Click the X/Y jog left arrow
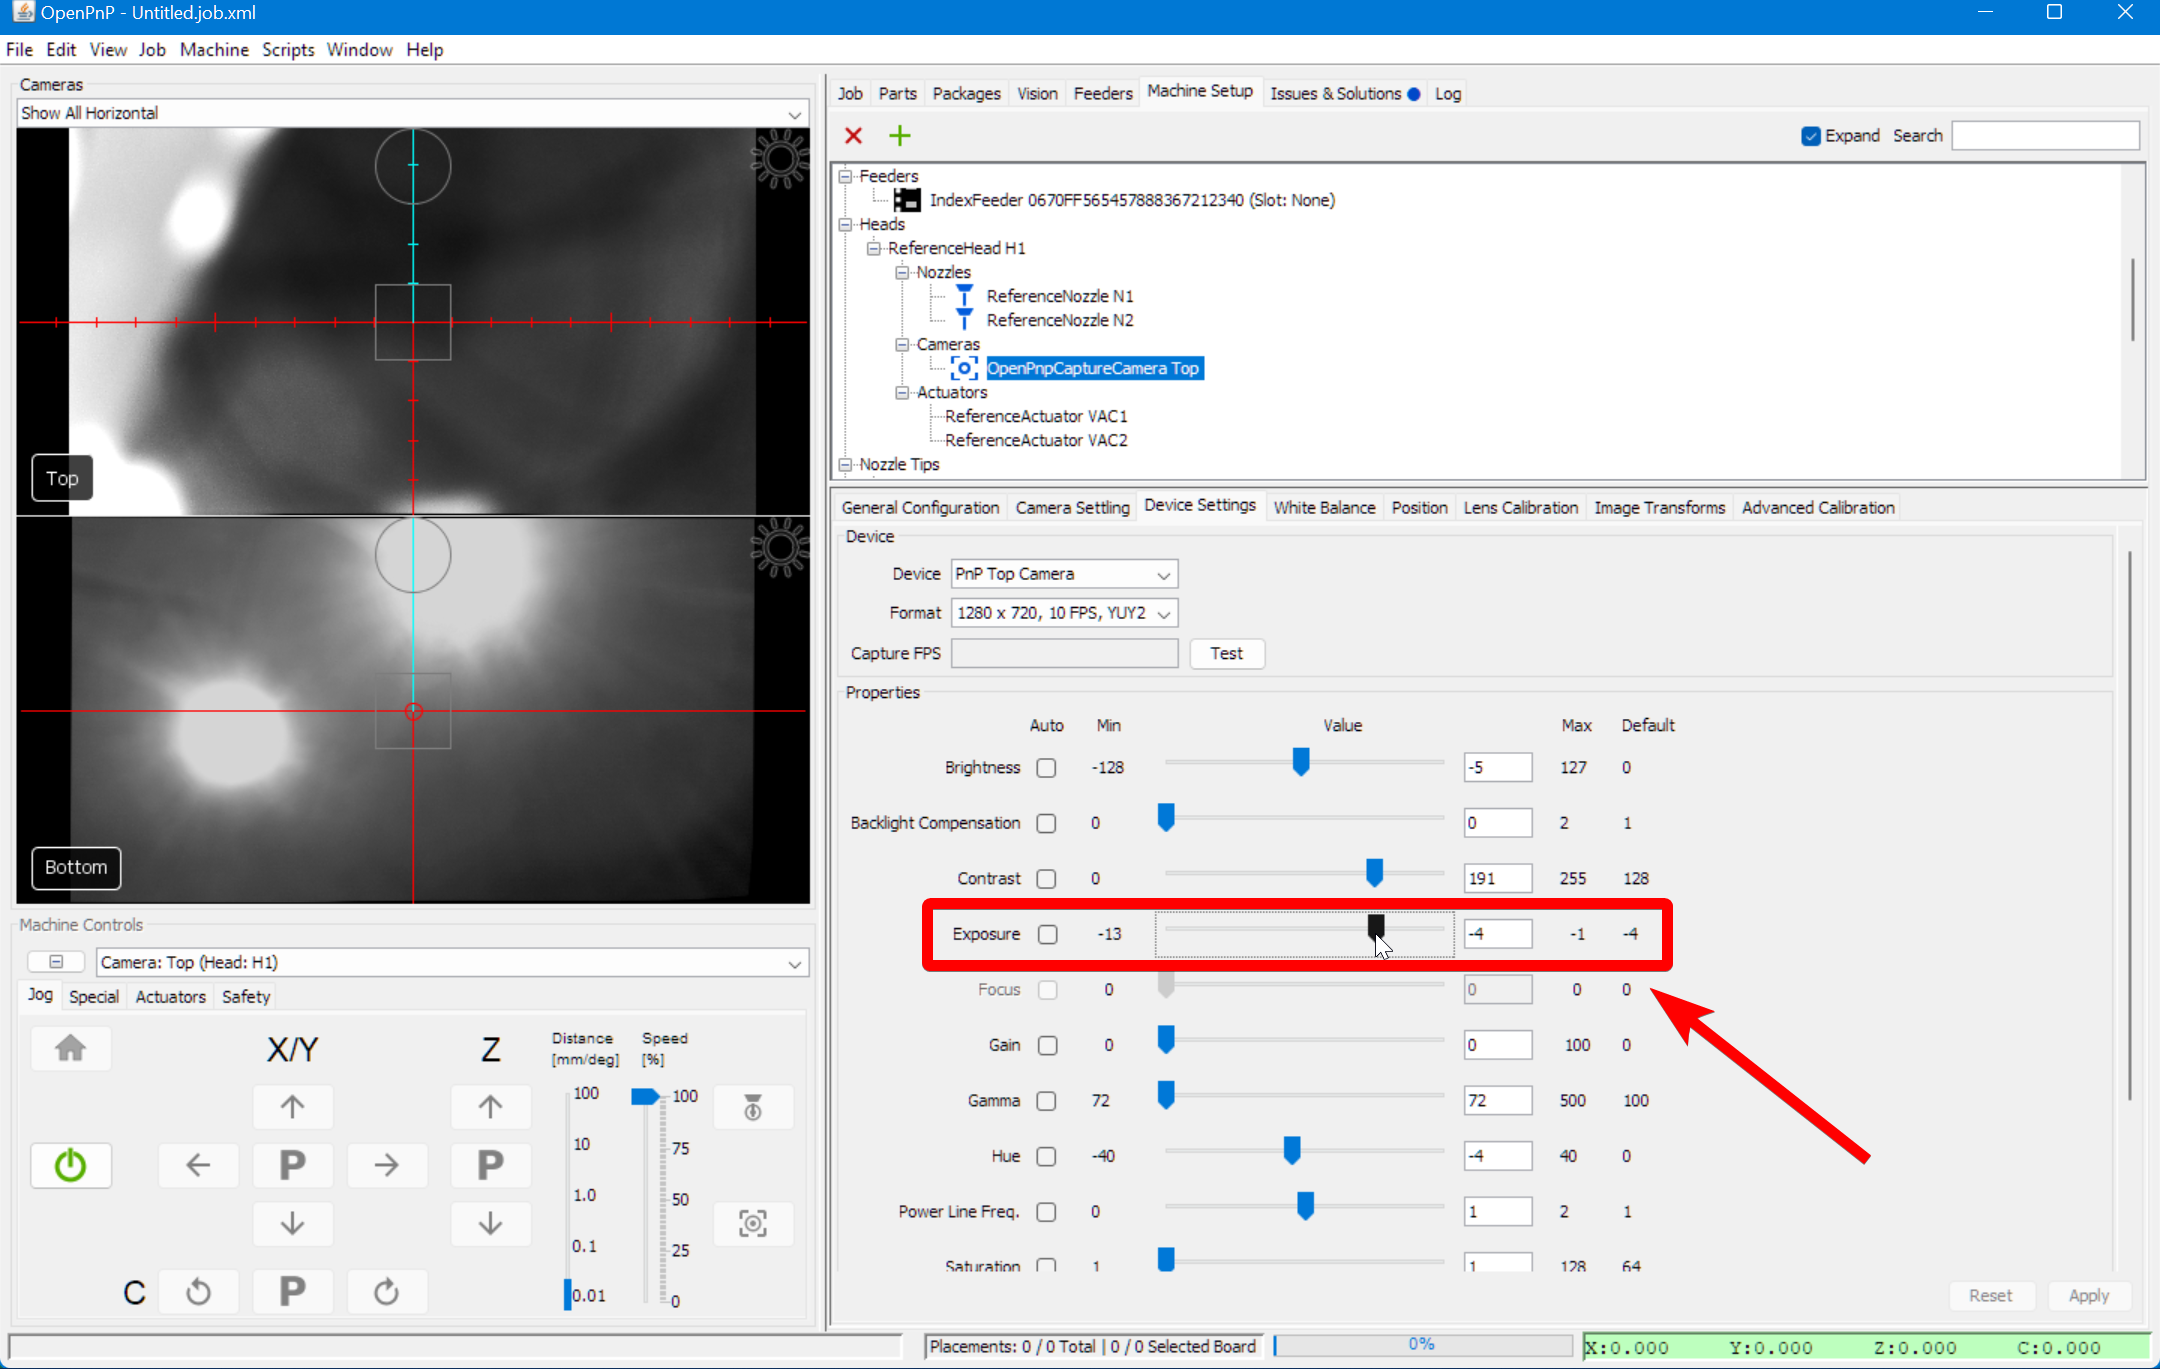This screenshot has width=2160, height=1369. click(198, 1165)
